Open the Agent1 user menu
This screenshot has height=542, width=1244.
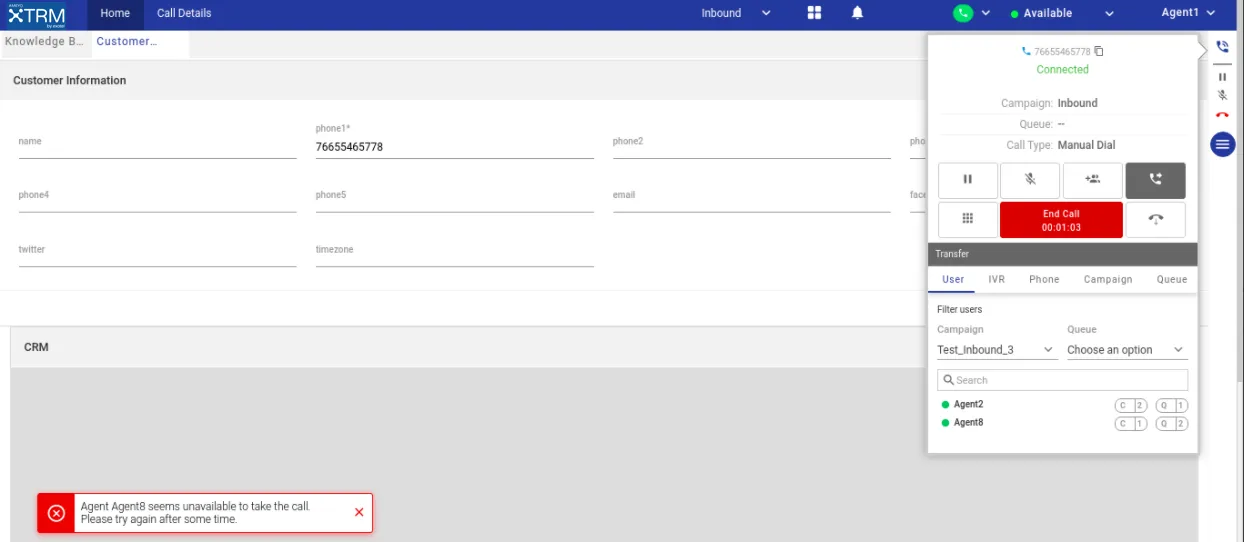[x=1188, y=13]
